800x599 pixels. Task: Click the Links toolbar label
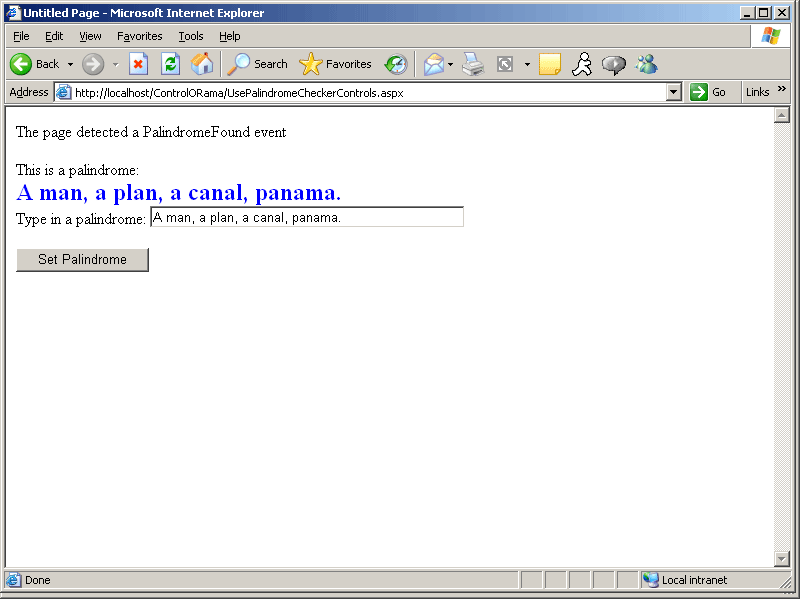coord(757,92)
